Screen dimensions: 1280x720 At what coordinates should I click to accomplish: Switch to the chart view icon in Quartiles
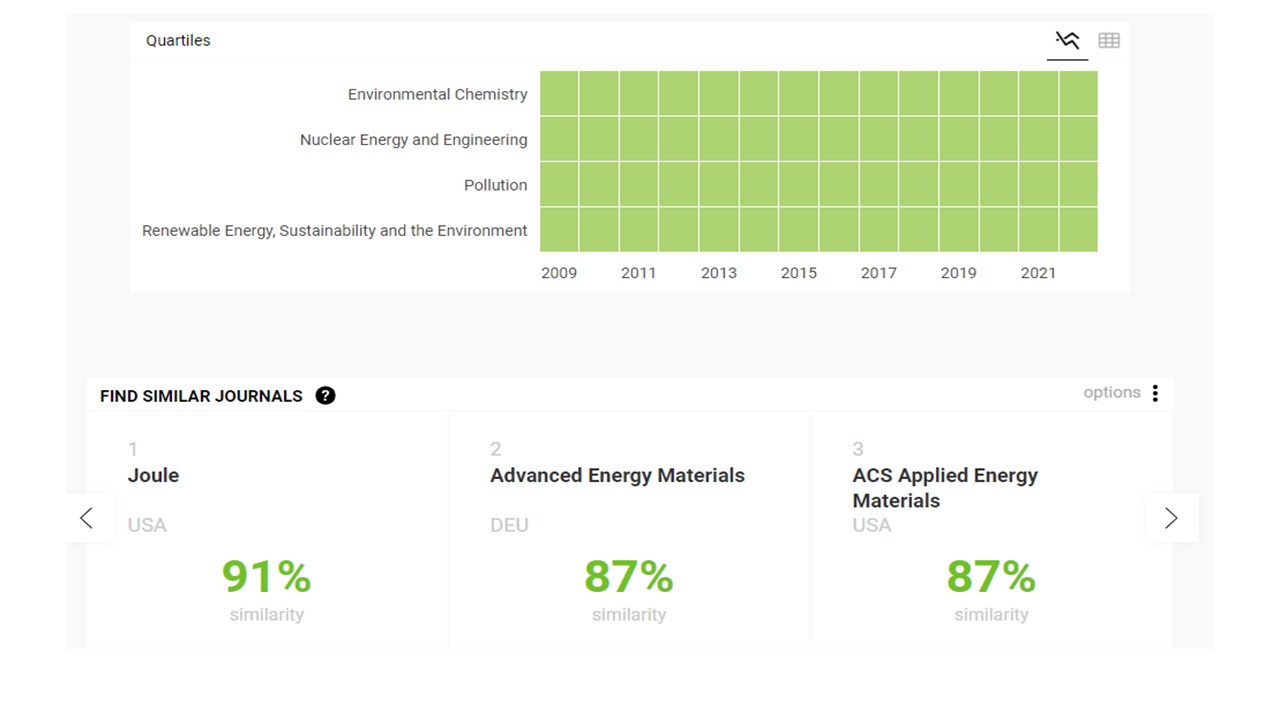coord(1067,41)
